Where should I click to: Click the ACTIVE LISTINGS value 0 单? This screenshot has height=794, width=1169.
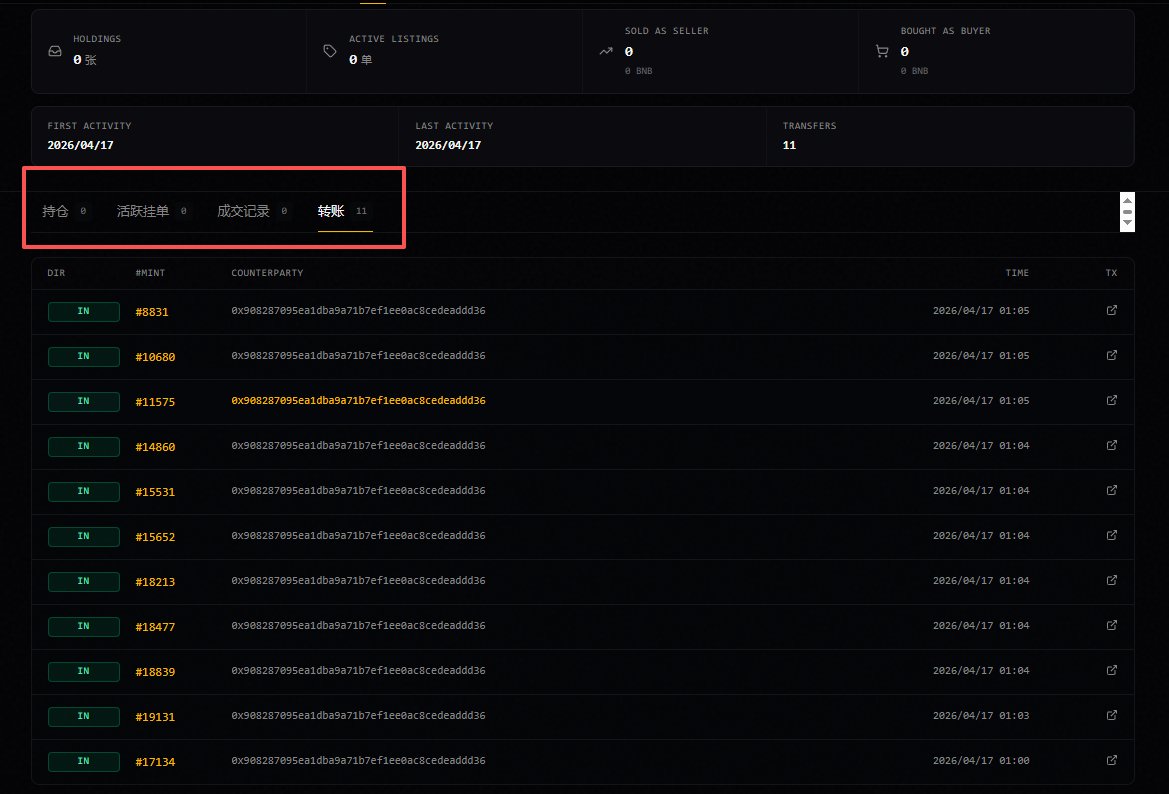pos(360,60)
